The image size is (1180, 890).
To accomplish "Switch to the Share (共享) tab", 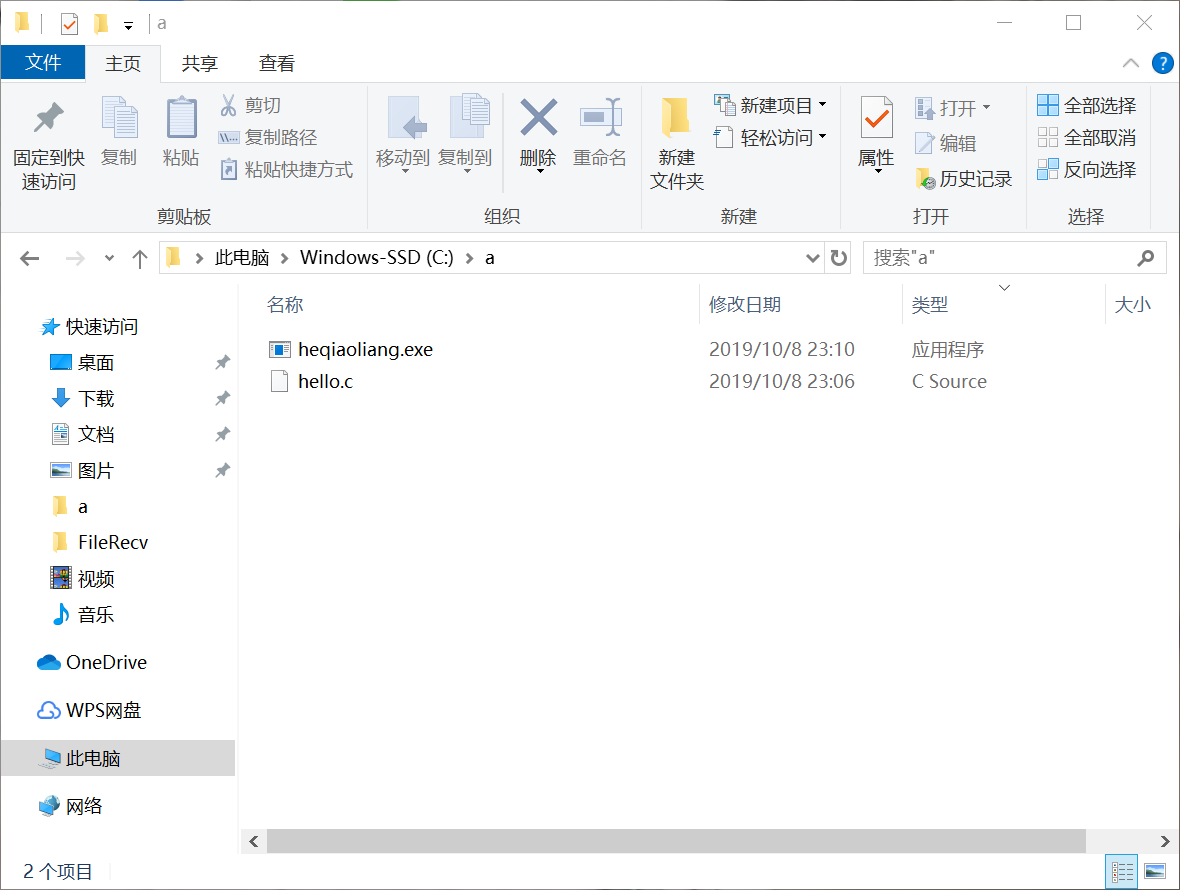I will (199, 63).
